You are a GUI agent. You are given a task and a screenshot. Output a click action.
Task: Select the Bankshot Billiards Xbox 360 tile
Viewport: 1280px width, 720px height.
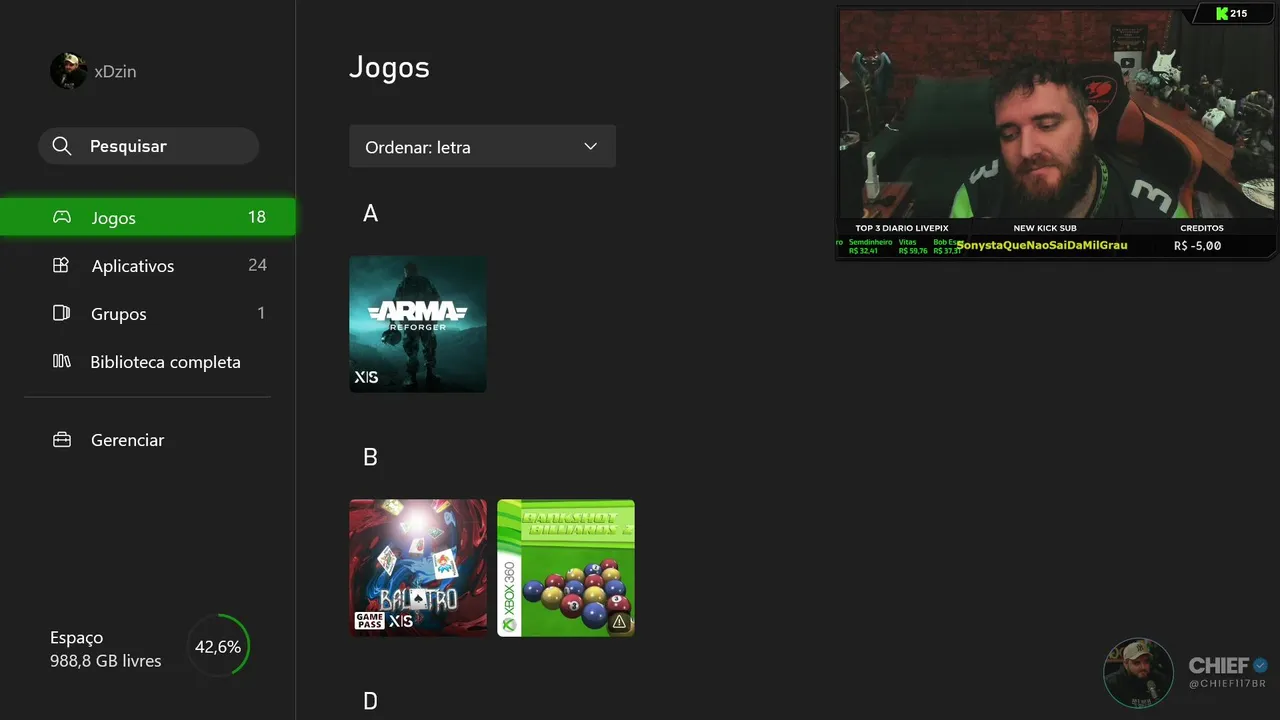pyautogui.click(x=566, y=568)
